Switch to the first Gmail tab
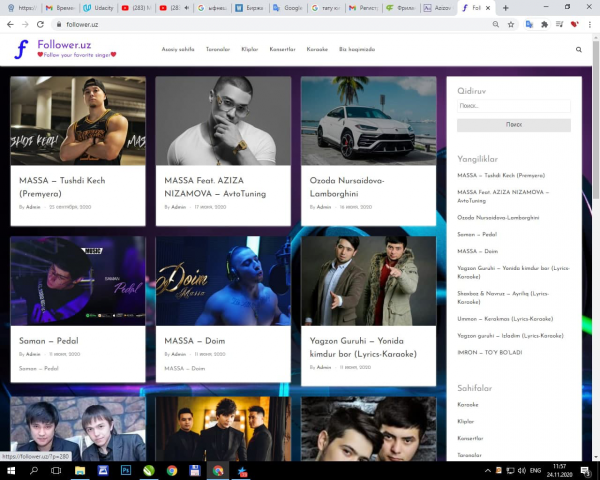 pos(60,8)
